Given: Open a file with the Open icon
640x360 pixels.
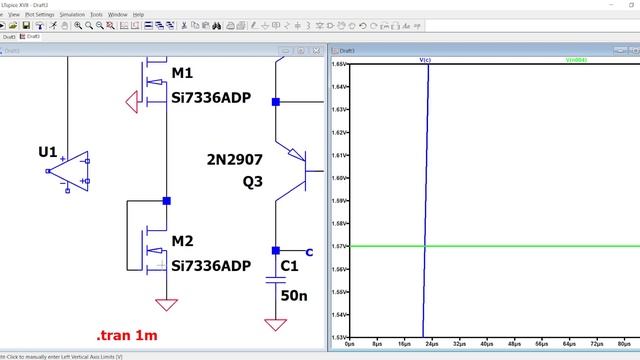Looking at the screenshot, I should tap(13, 26).
